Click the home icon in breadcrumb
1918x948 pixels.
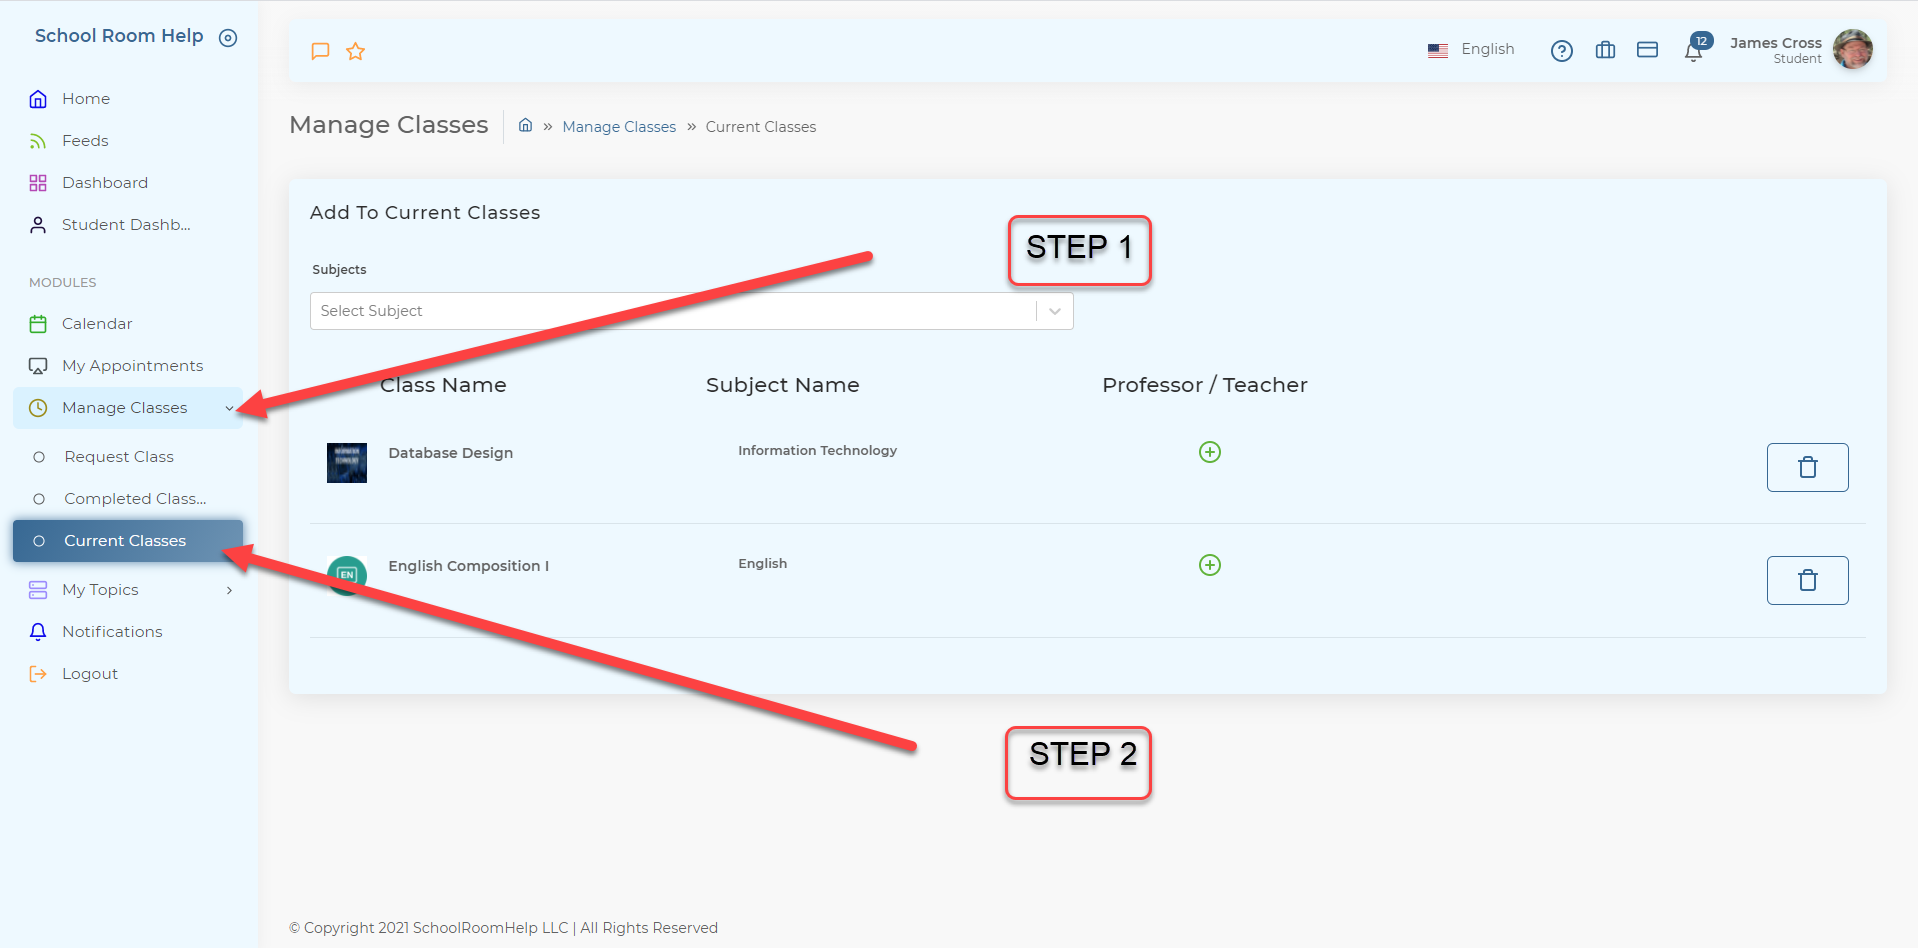point(525,126)
